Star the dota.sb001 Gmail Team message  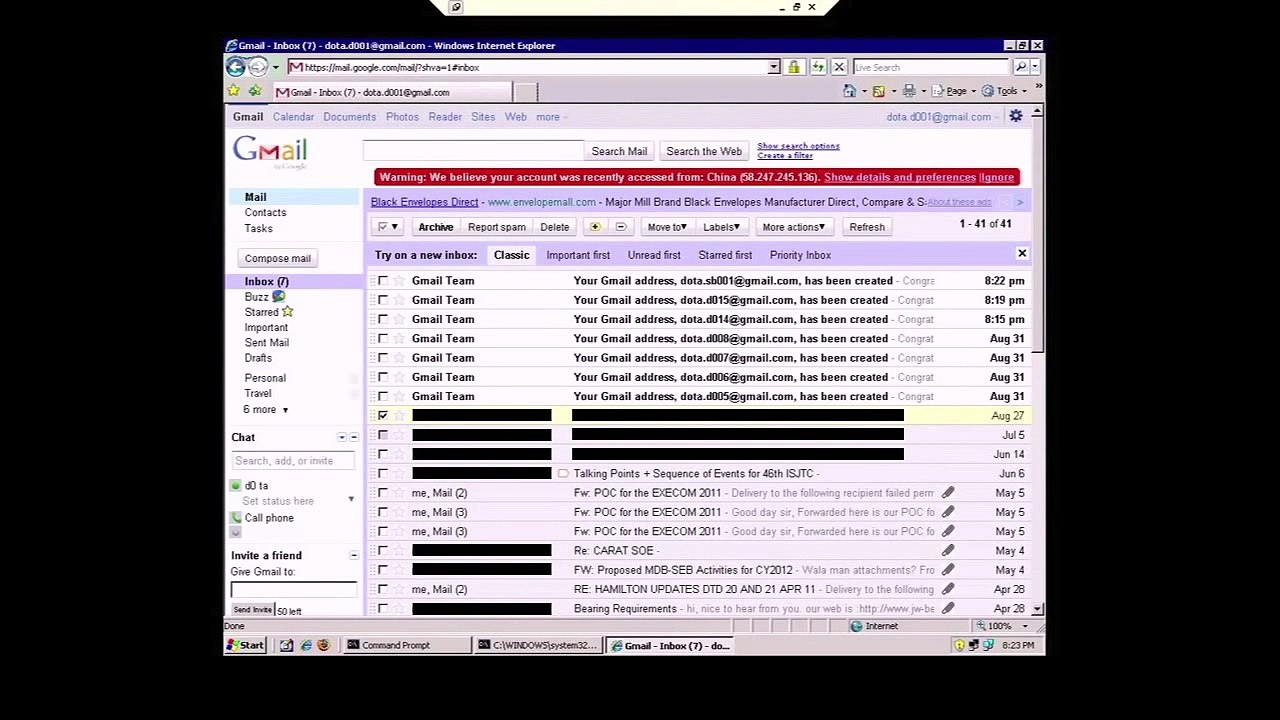tap(399, 281)
